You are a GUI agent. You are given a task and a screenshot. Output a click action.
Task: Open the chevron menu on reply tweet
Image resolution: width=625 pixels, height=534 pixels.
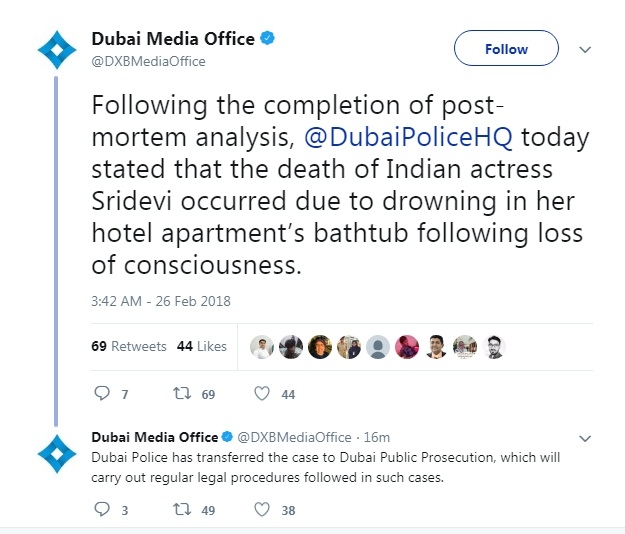[x=585, y=439]
